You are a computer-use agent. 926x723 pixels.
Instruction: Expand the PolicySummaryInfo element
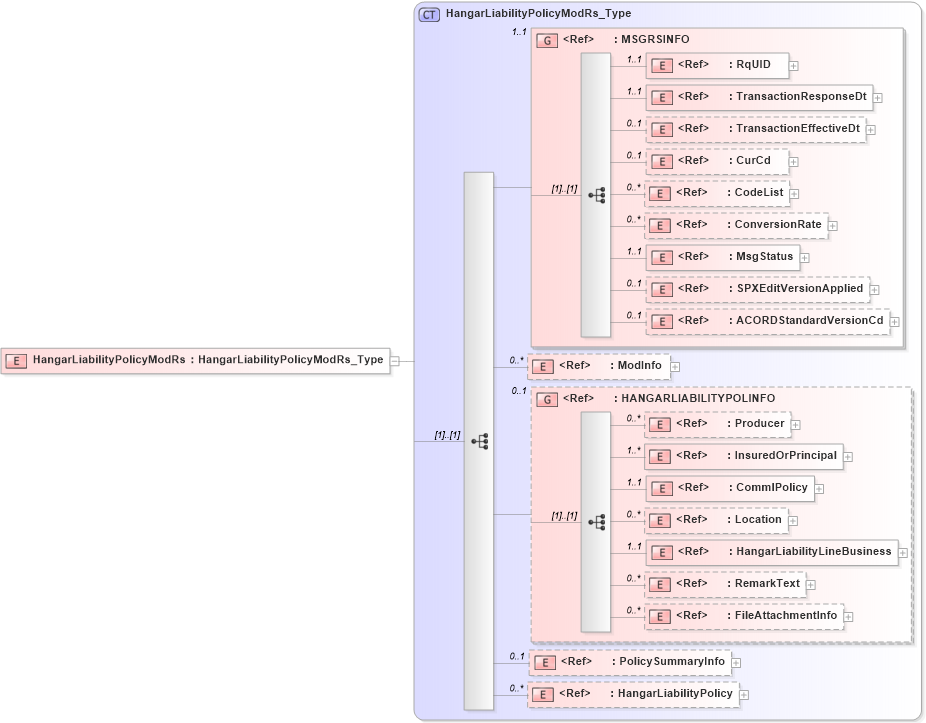click(x=736, y=662)
